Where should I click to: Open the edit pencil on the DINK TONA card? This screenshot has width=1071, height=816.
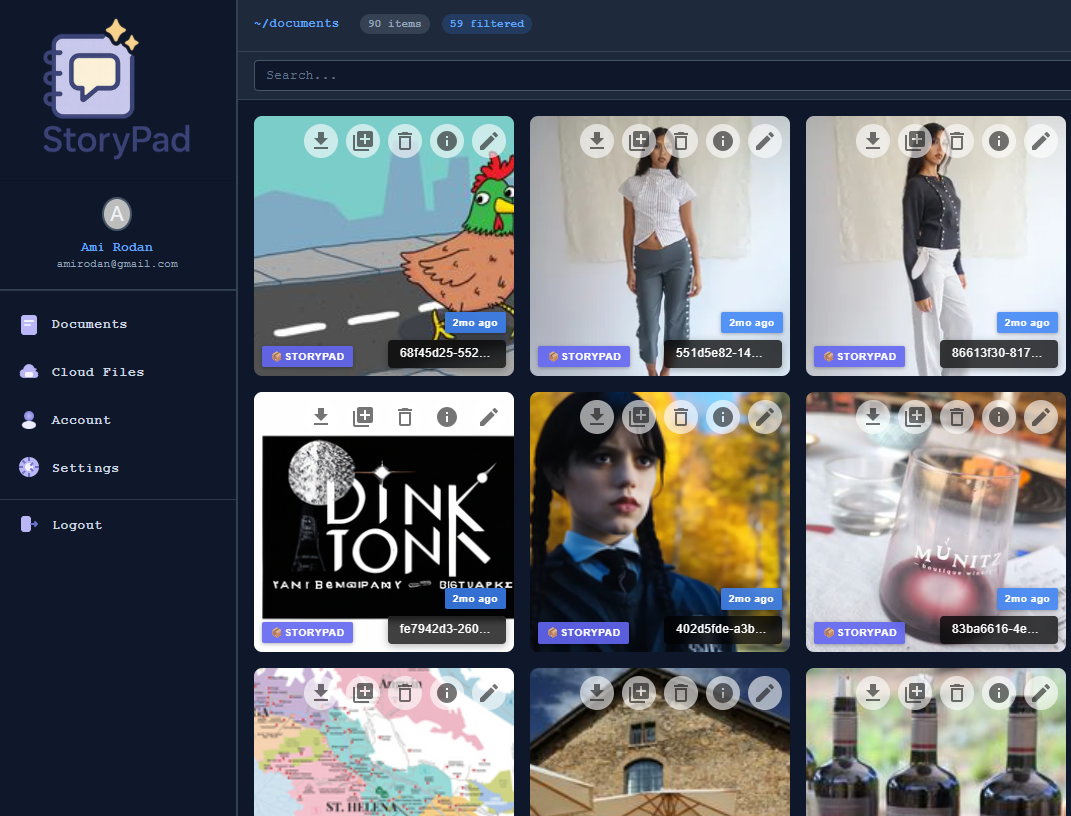point(489,417)
